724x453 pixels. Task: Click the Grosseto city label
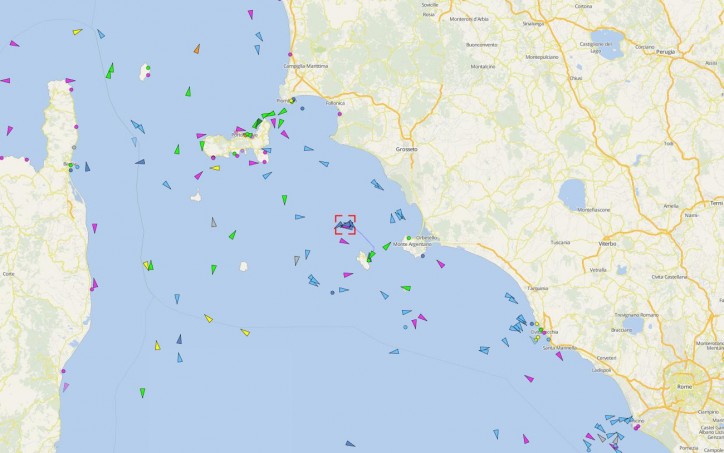[406, 149]
